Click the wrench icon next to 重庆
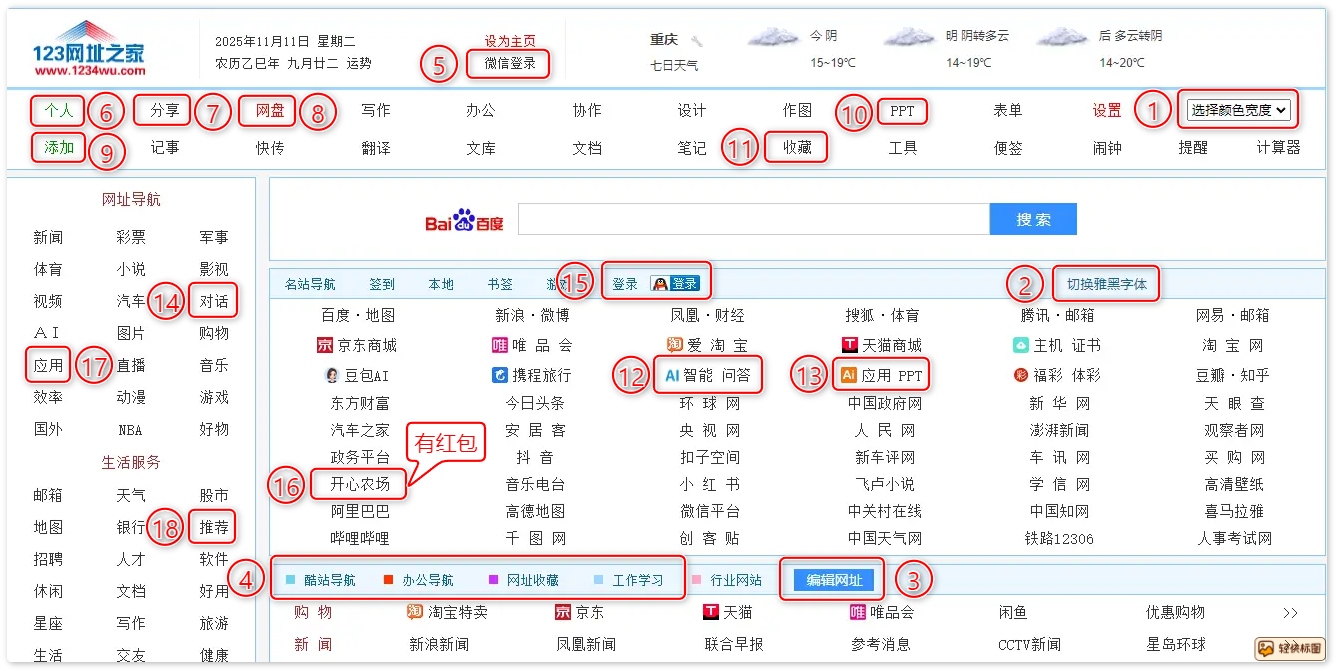Image resolution: width=1336 pixels, height=671 pixels. pyautogui.click(x=697, y=41)
